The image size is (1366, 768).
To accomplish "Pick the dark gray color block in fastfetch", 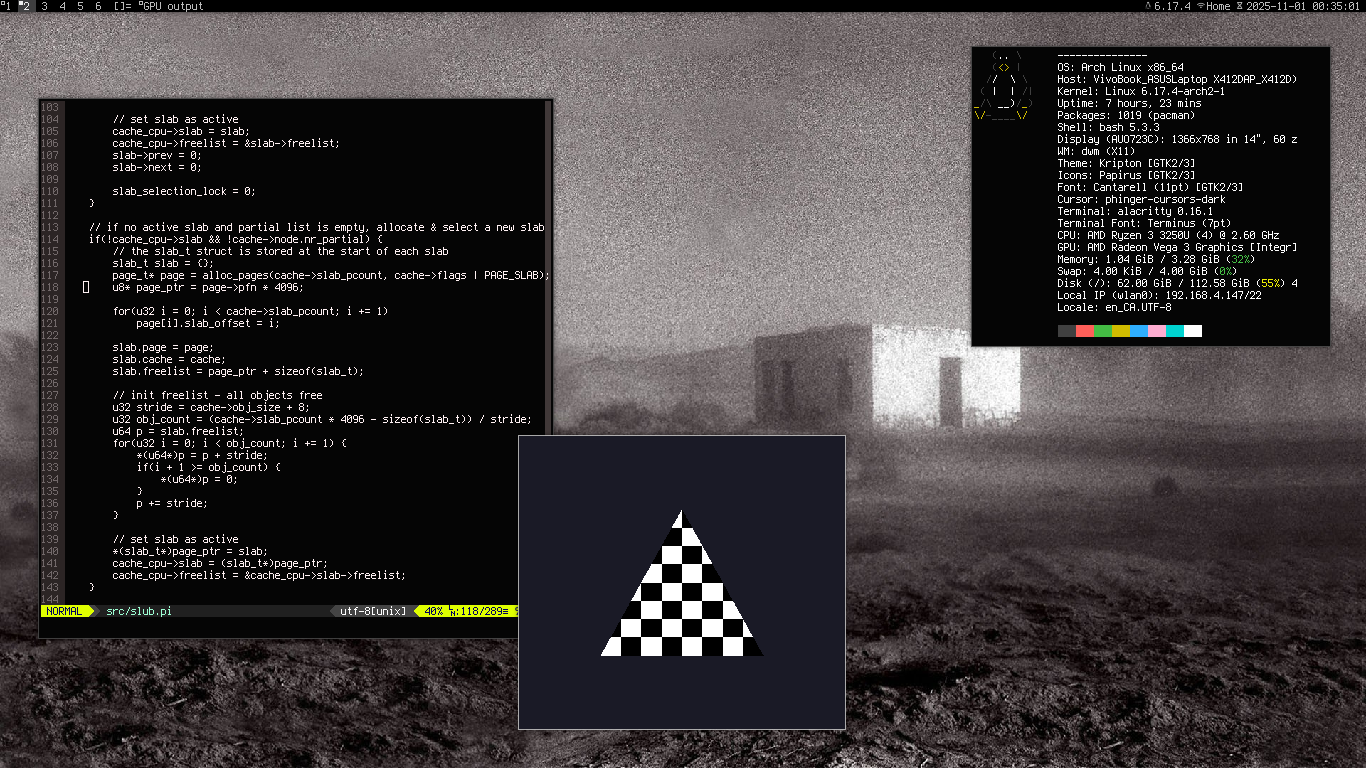I will [x=1067, y=331].
